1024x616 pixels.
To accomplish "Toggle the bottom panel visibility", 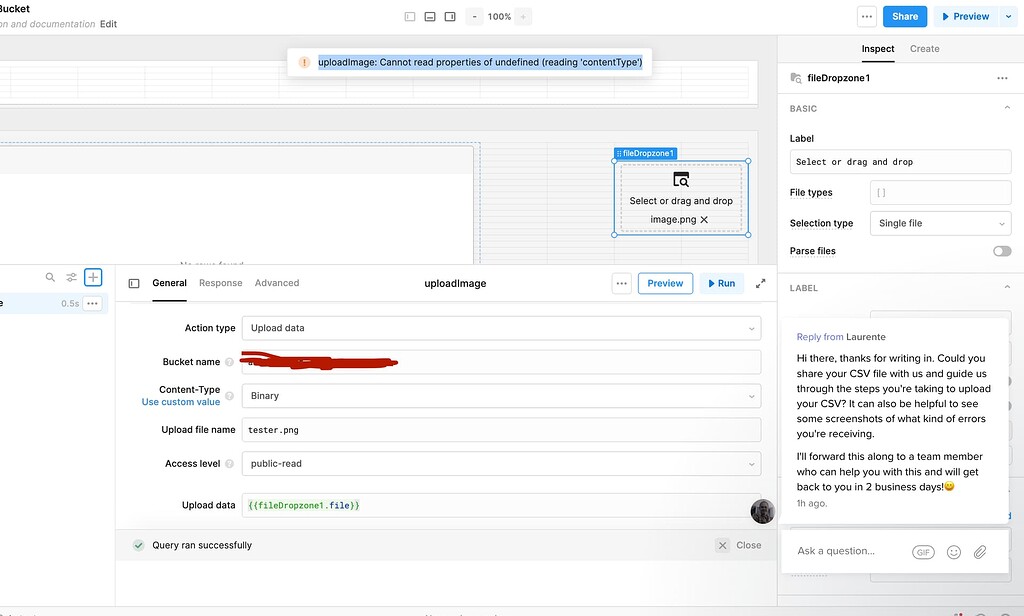I will click(430, 16).
